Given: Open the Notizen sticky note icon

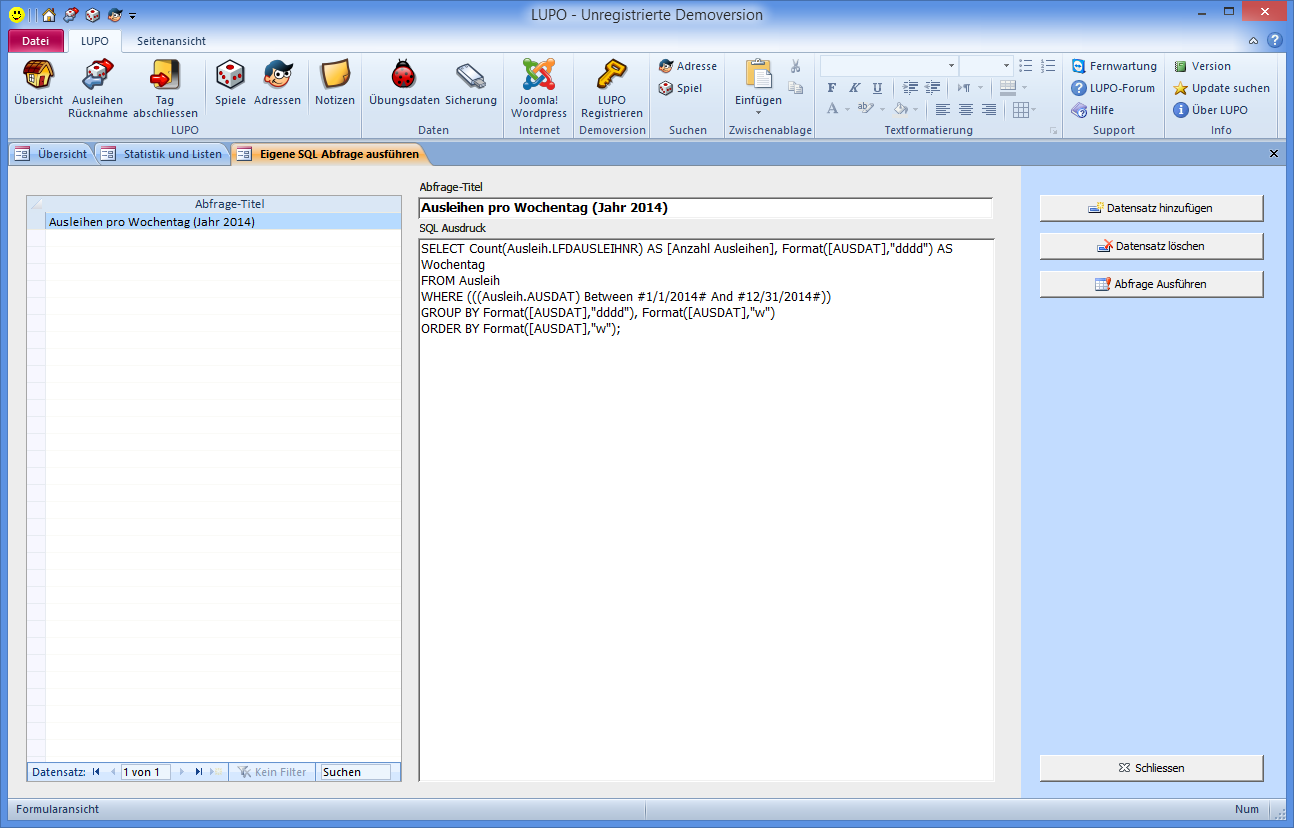Looking at the screenshot, I should coord(335,83).
